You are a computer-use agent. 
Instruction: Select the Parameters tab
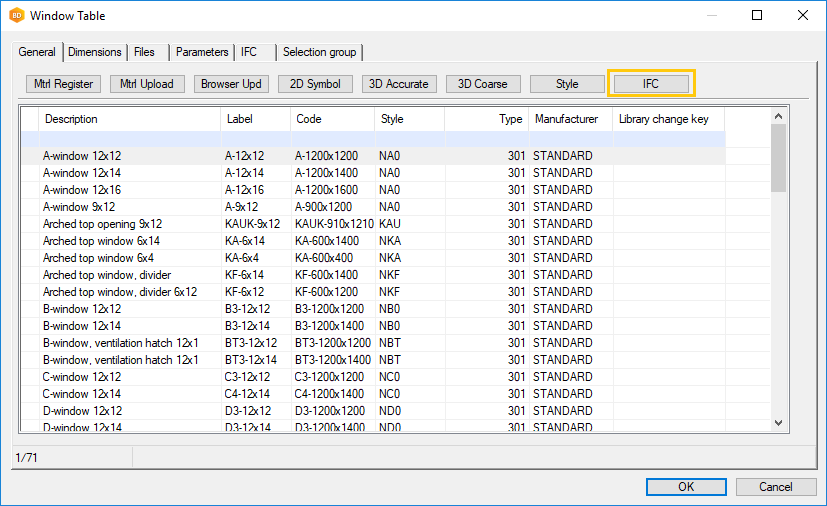[202, 52]
